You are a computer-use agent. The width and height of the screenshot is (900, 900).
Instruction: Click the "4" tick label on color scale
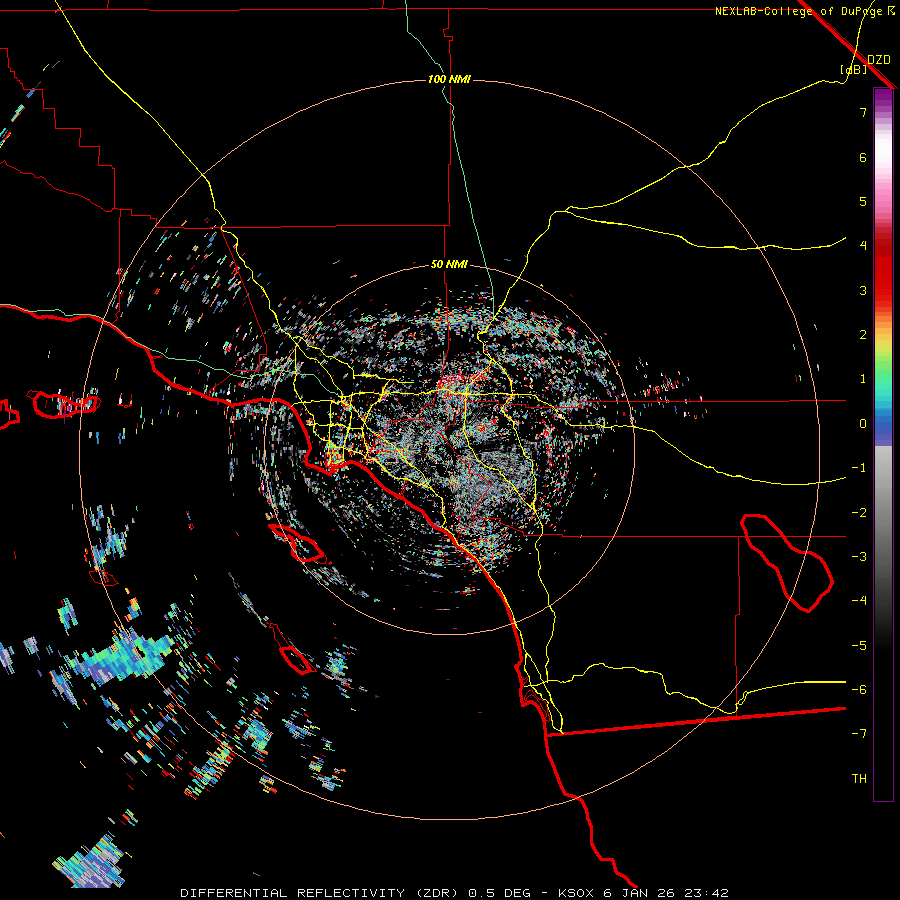(863, 246)
